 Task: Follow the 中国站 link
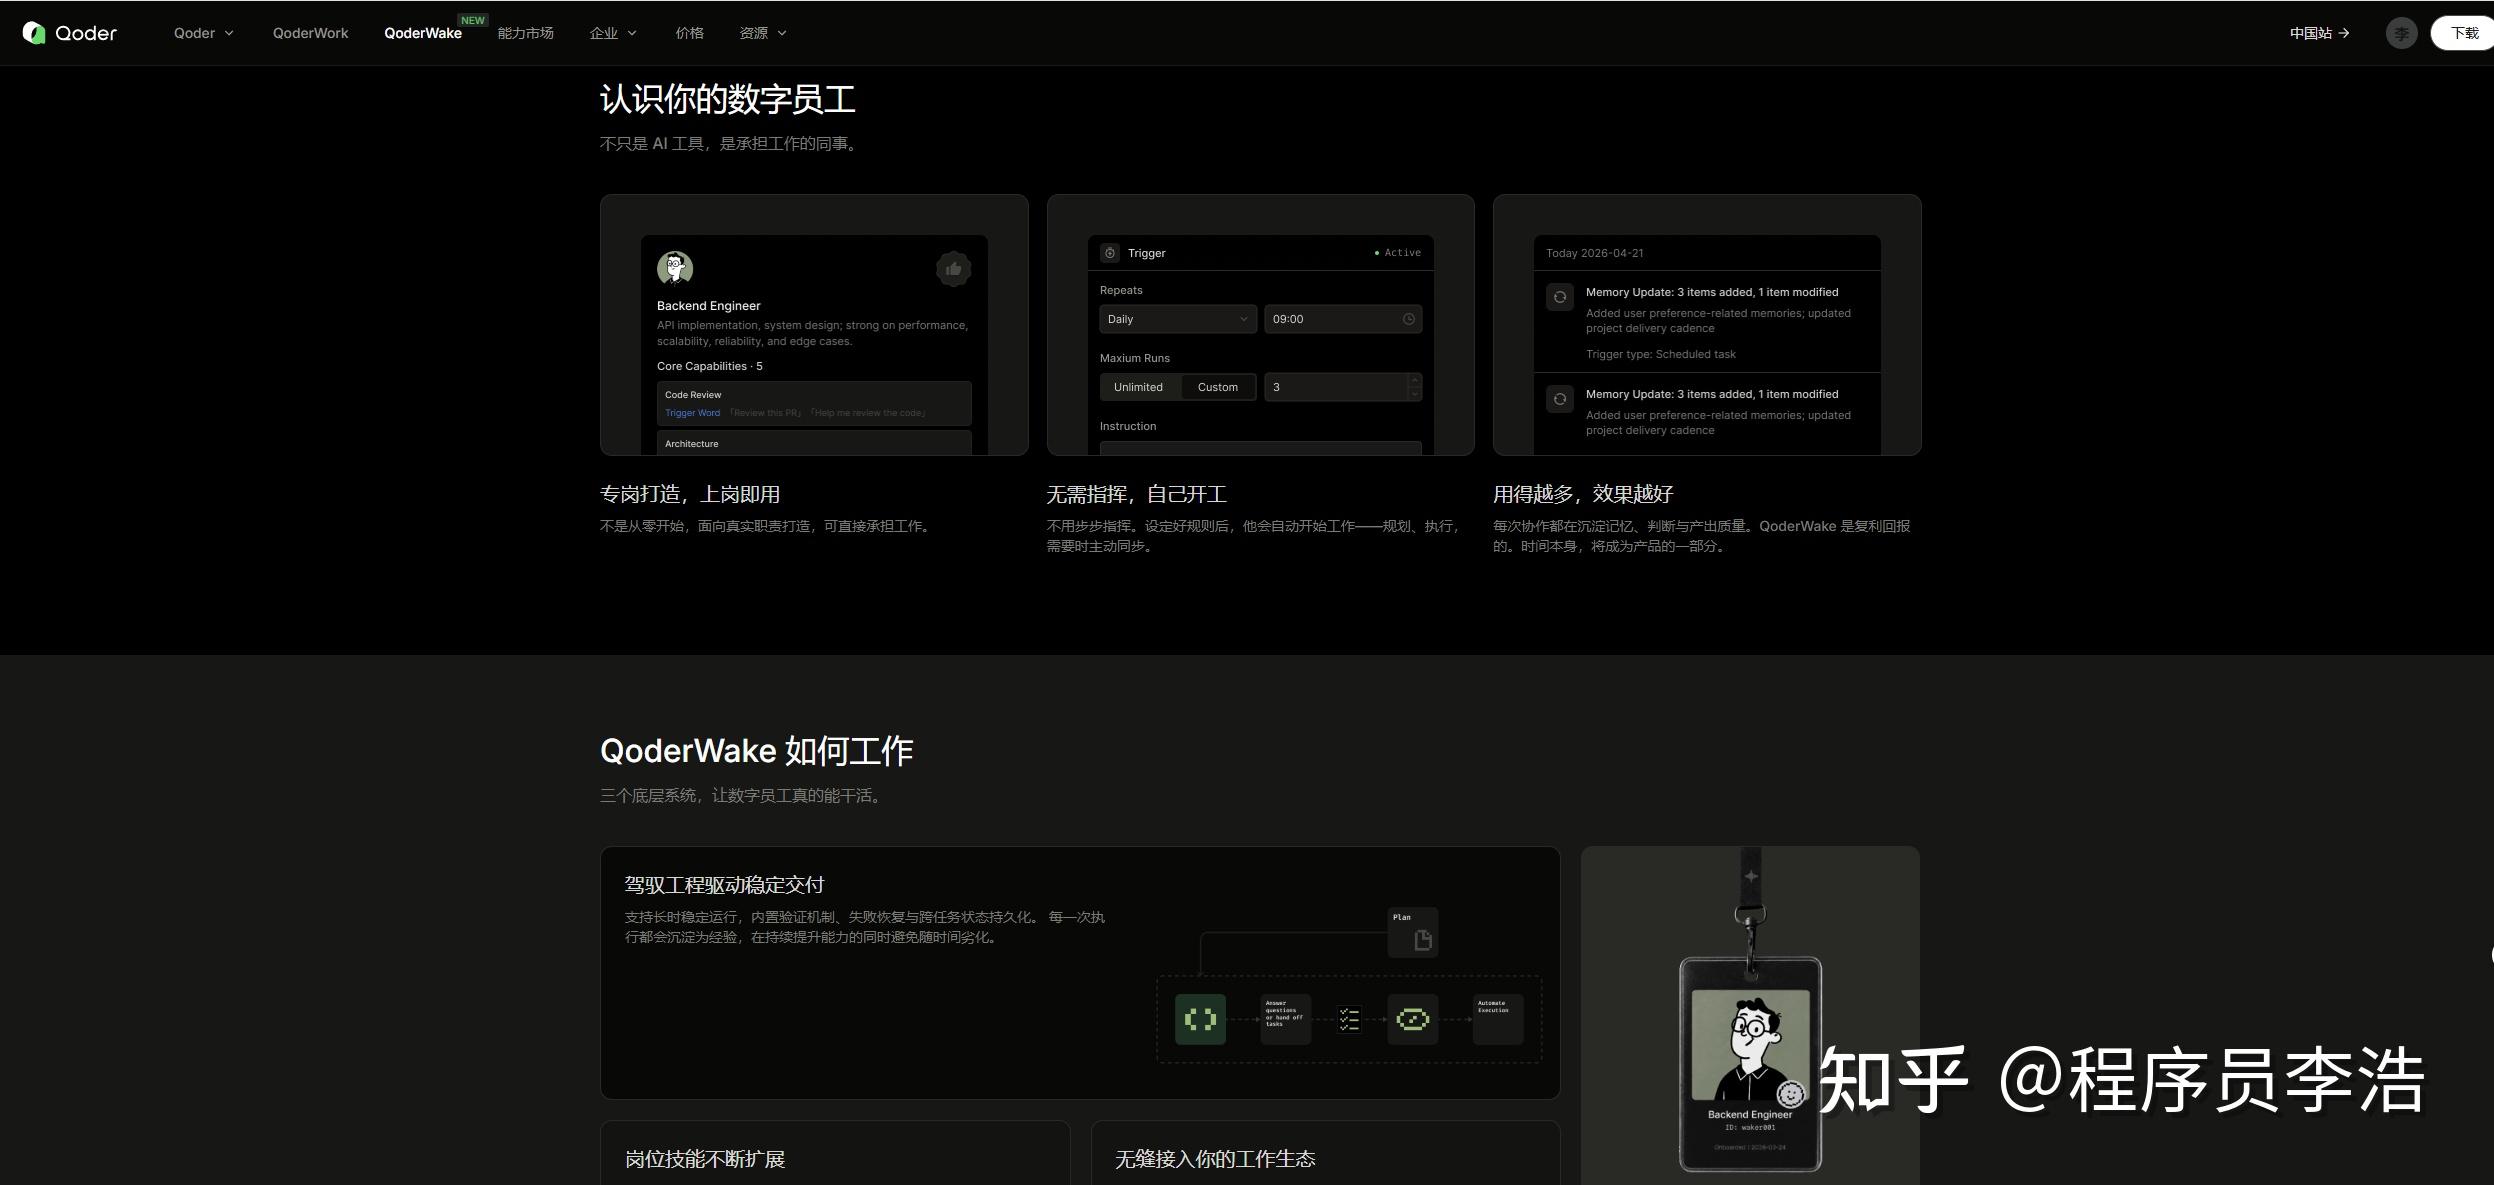(2319, 33)
